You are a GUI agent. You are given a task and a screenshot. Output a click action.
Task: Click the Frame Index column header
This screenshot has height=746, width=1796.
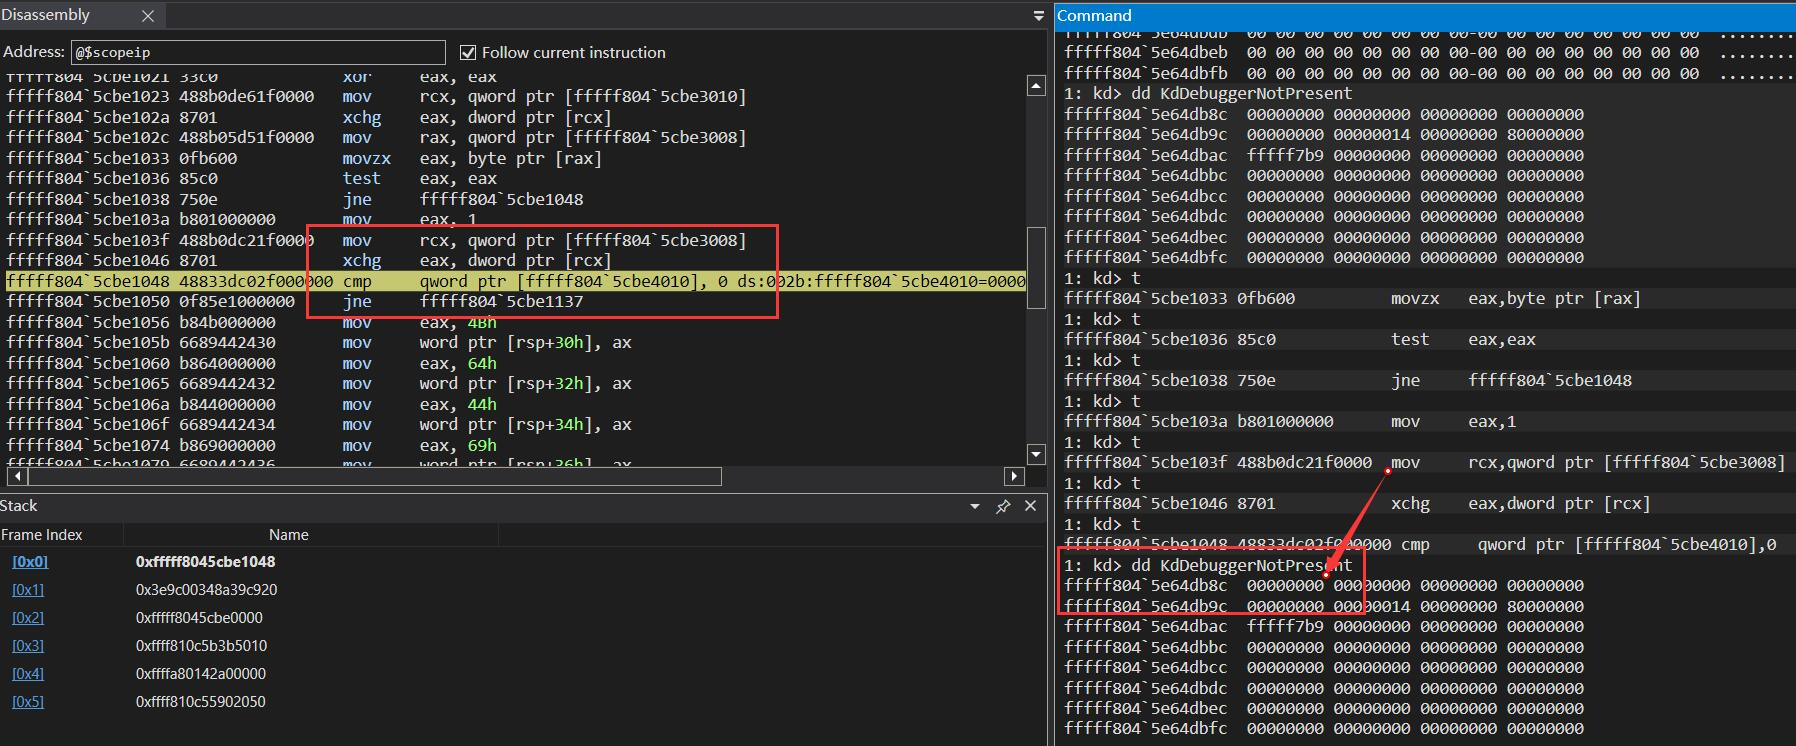[42, 535]
